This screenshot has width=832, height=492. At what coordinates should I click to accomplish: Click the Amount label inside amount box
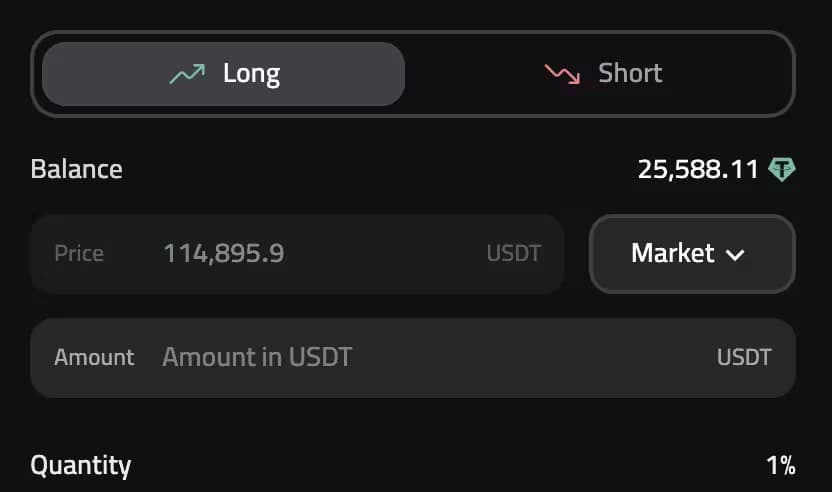[94, 357]
